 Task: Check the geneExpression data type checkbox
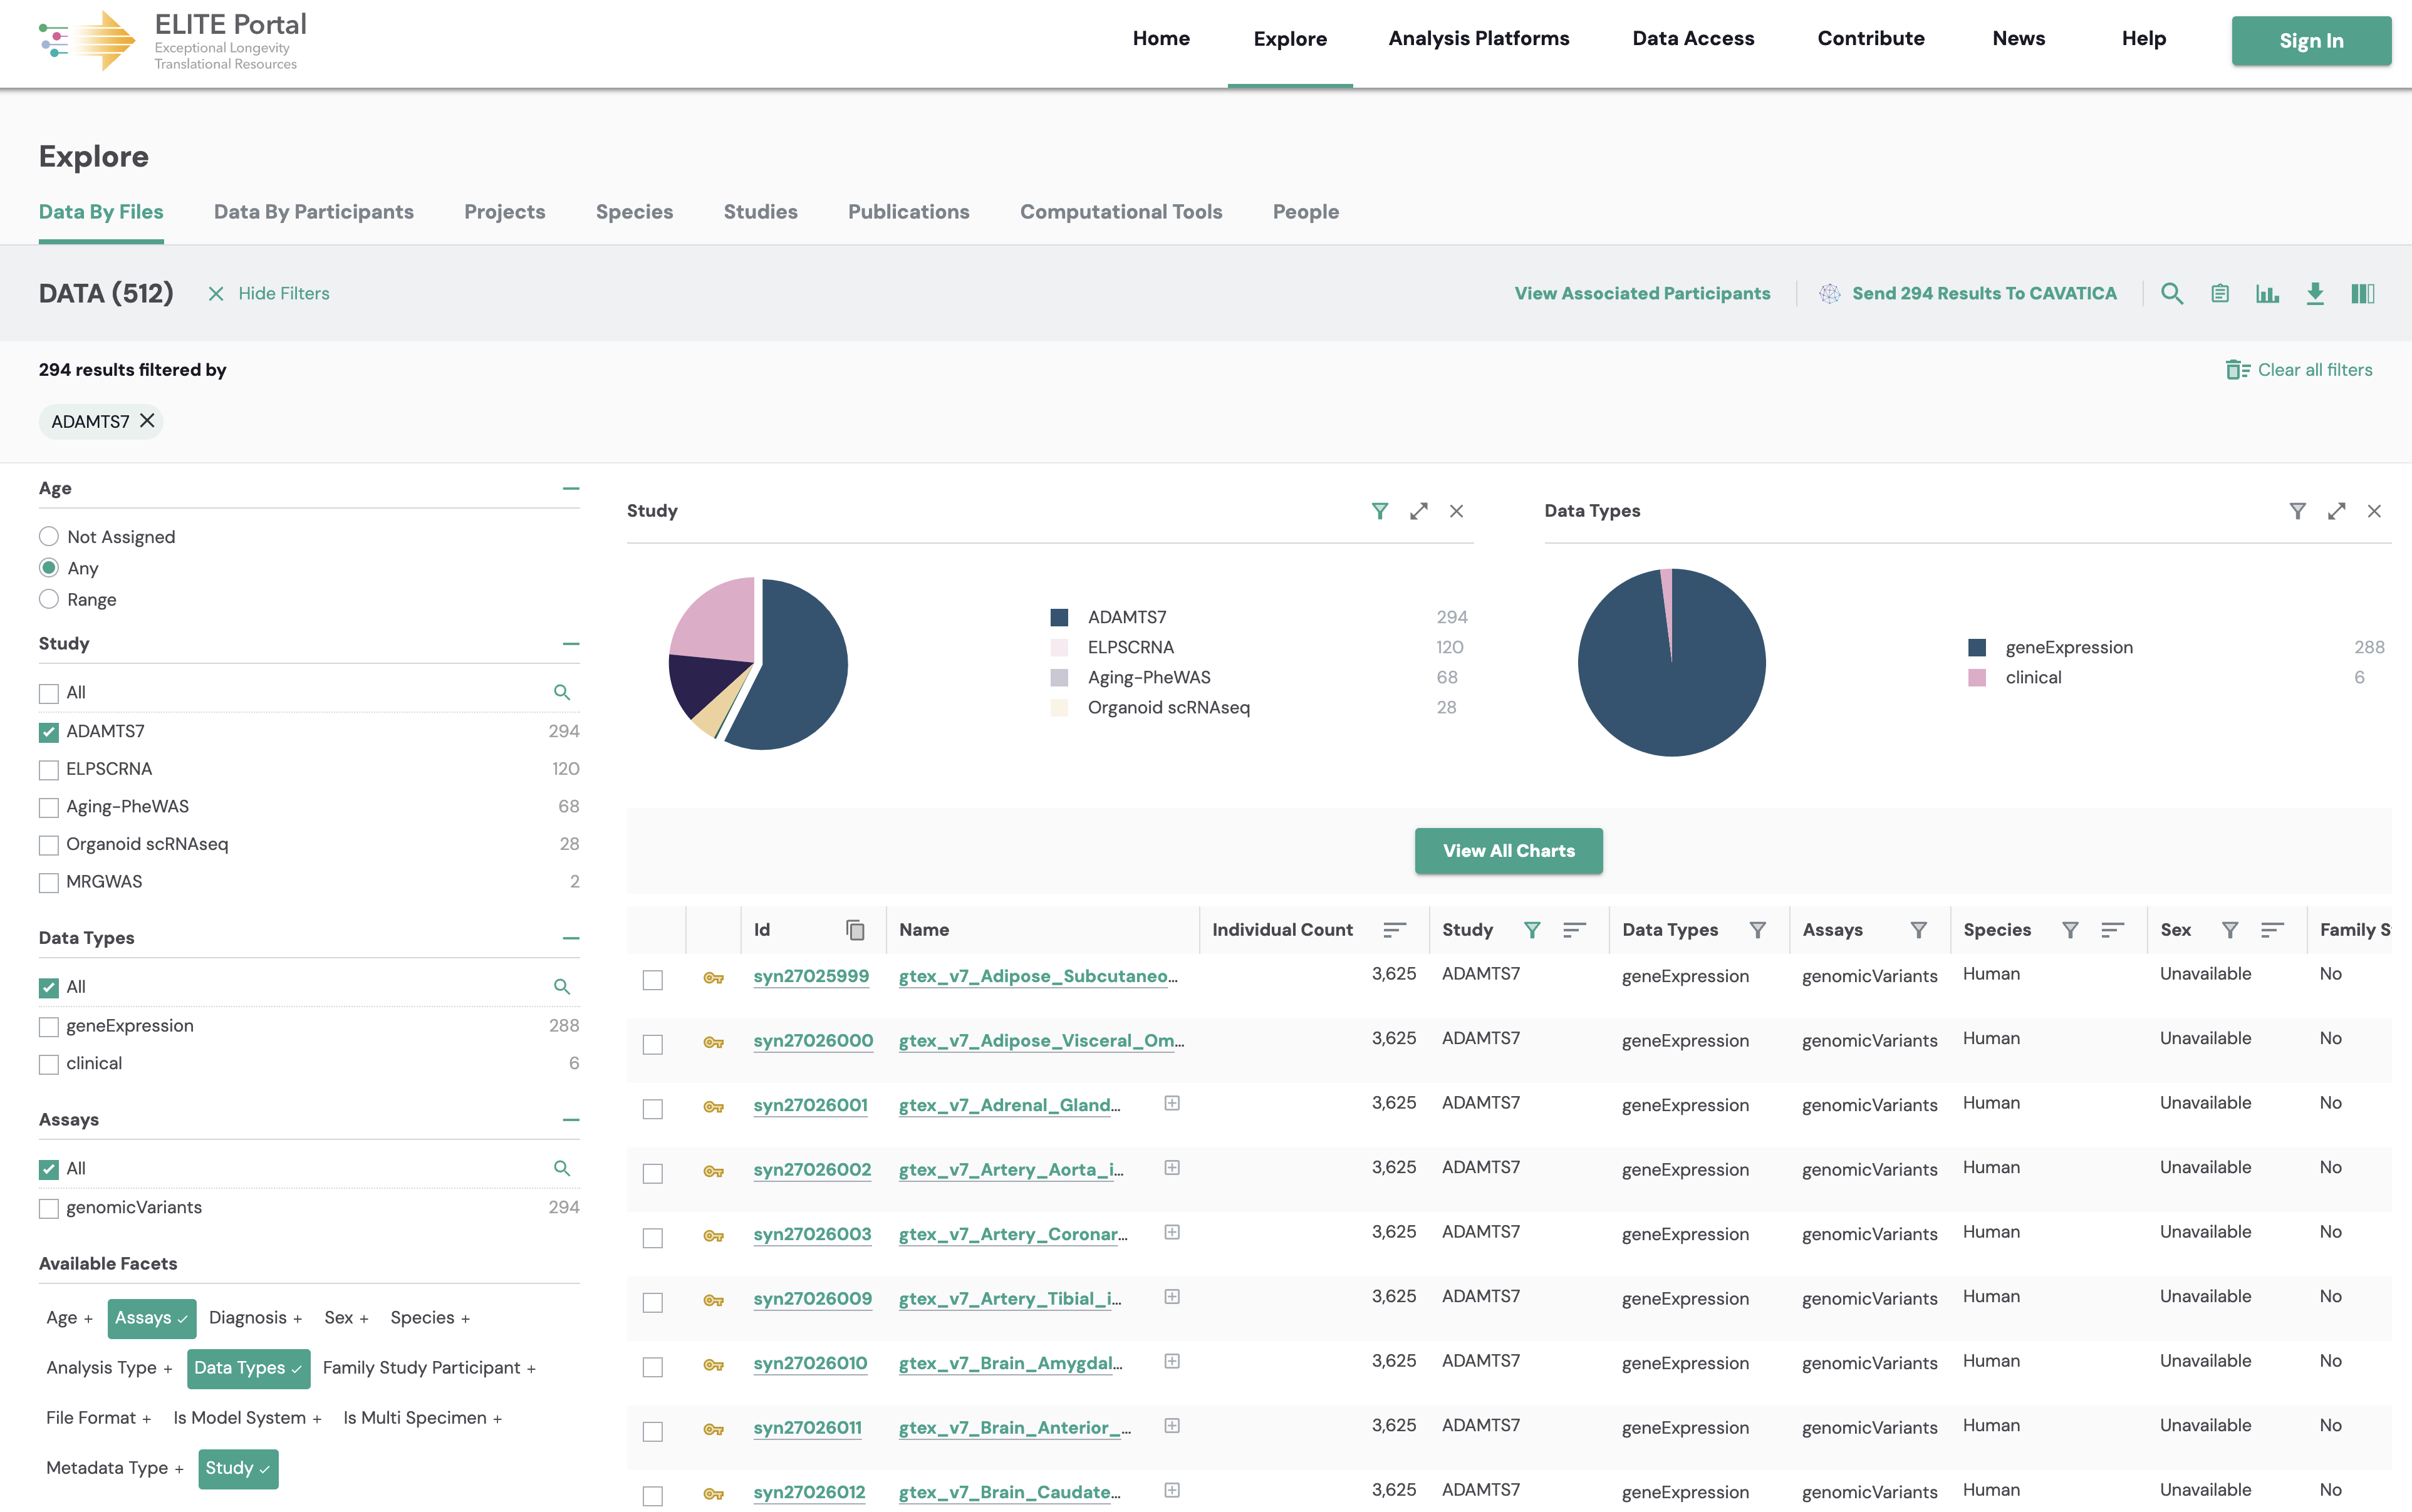pos(48,1027)
